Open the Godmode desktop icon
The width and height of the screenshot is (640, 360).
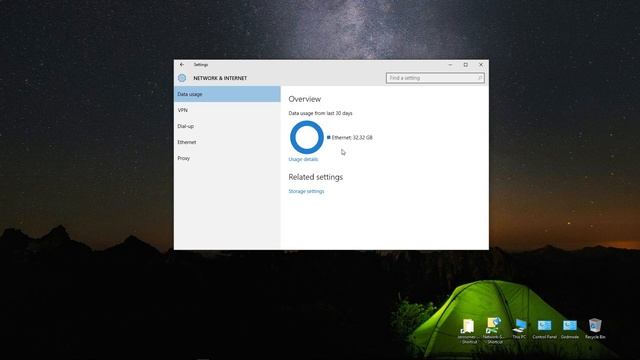[x=570, y=329]
